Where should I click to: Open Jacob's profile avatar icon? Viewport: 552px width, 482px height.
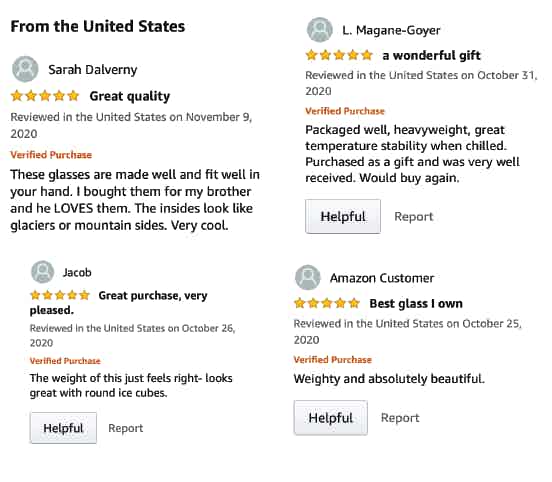coord(43,272)
